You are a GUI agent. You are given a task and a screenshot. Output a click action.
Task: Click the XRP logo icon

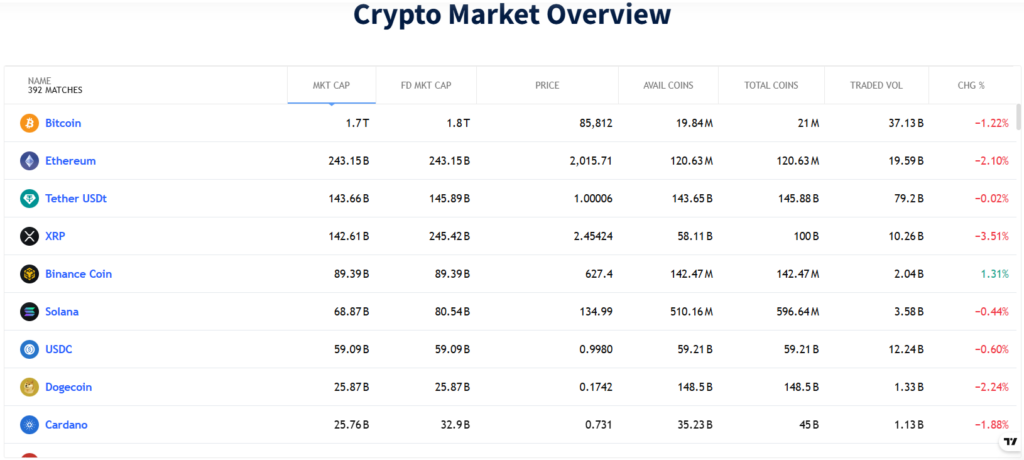point(29,236)
